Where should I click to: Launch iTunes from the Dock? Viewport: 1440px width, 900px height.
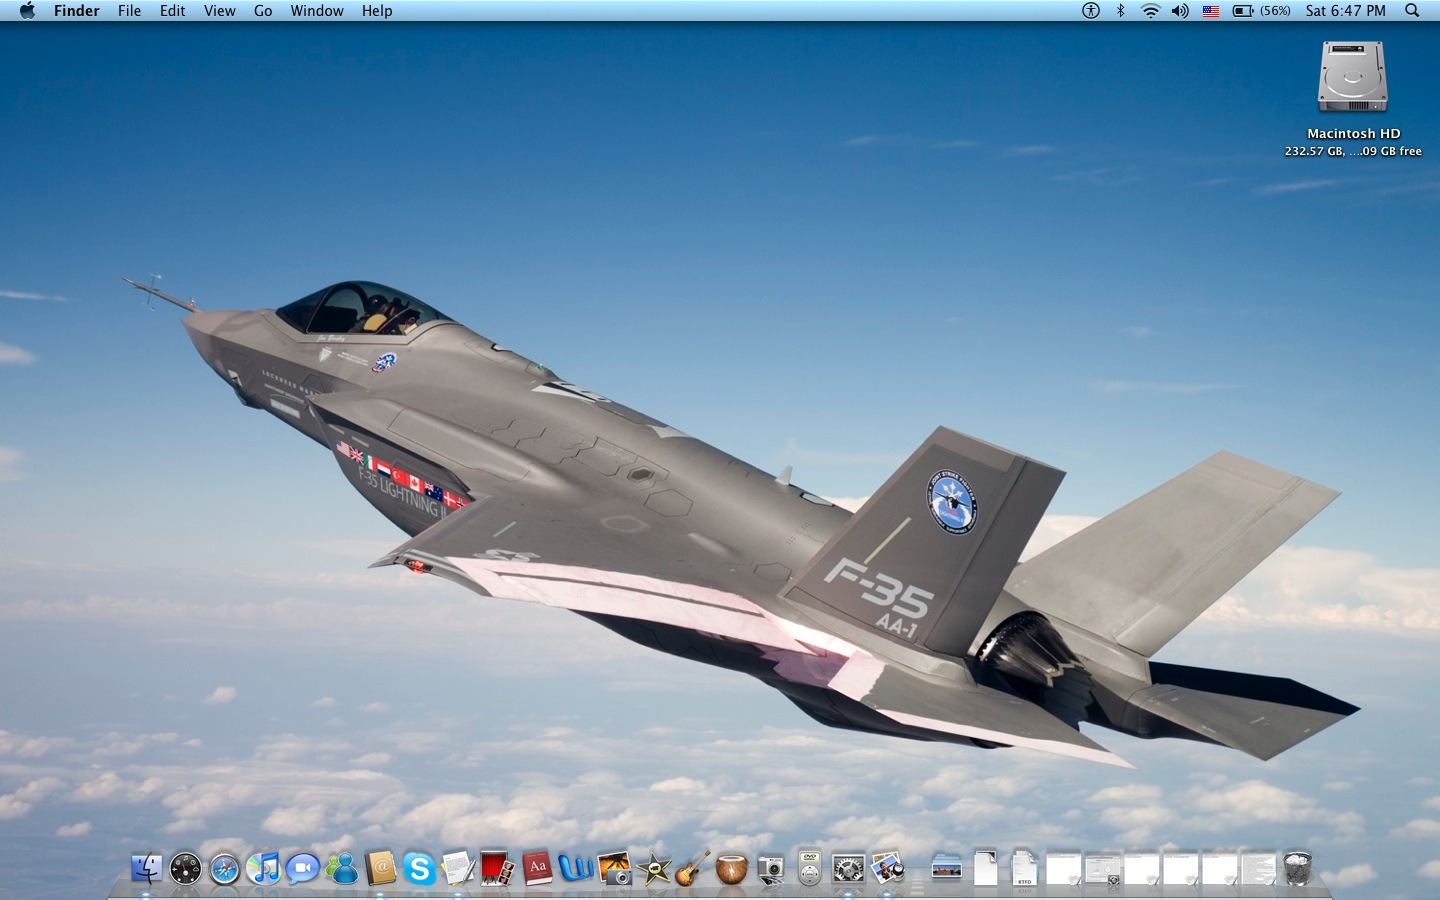pyautogui.click(x=264, y=868)
